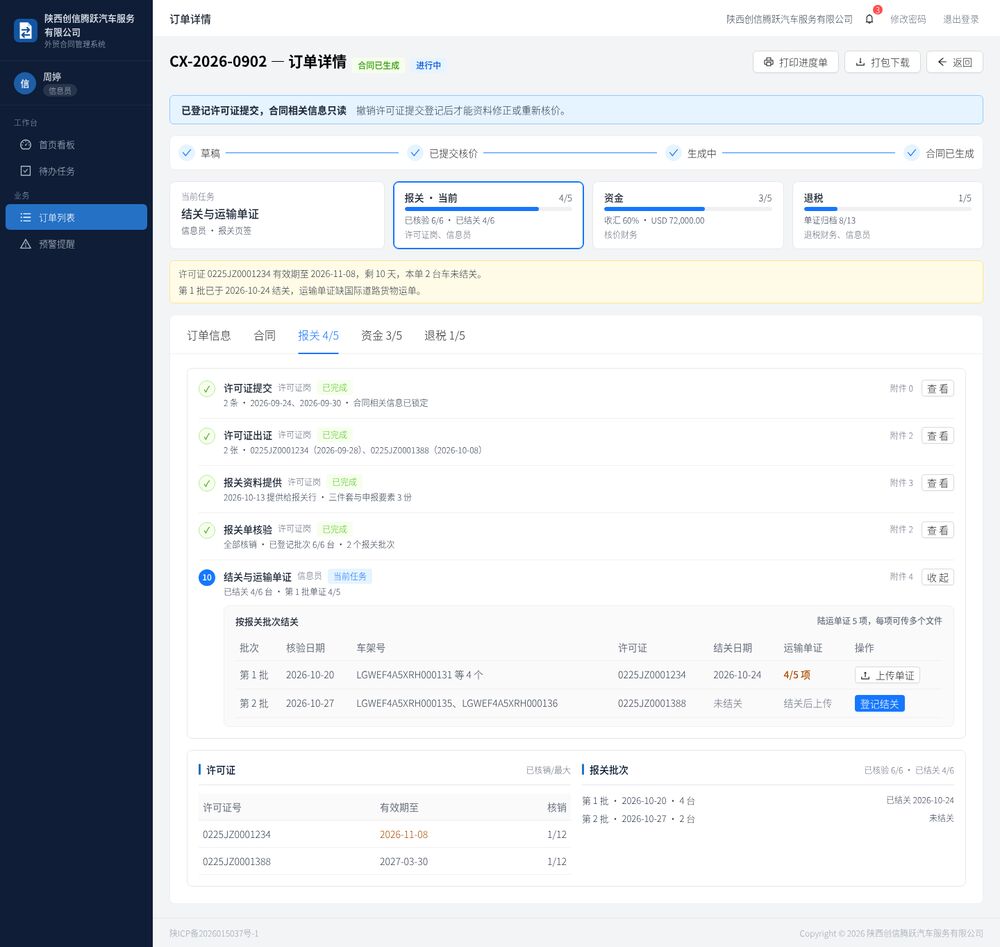Click the 草稿 step check icon

(186, 153)
